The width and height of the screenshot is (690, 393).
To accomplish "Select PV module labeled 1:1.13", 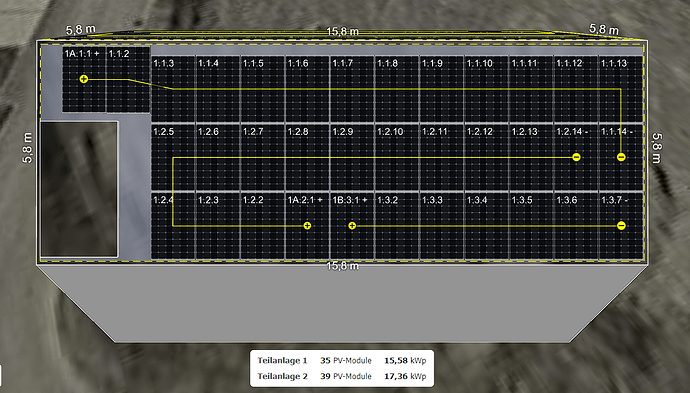I will click(x=621, y=89).
